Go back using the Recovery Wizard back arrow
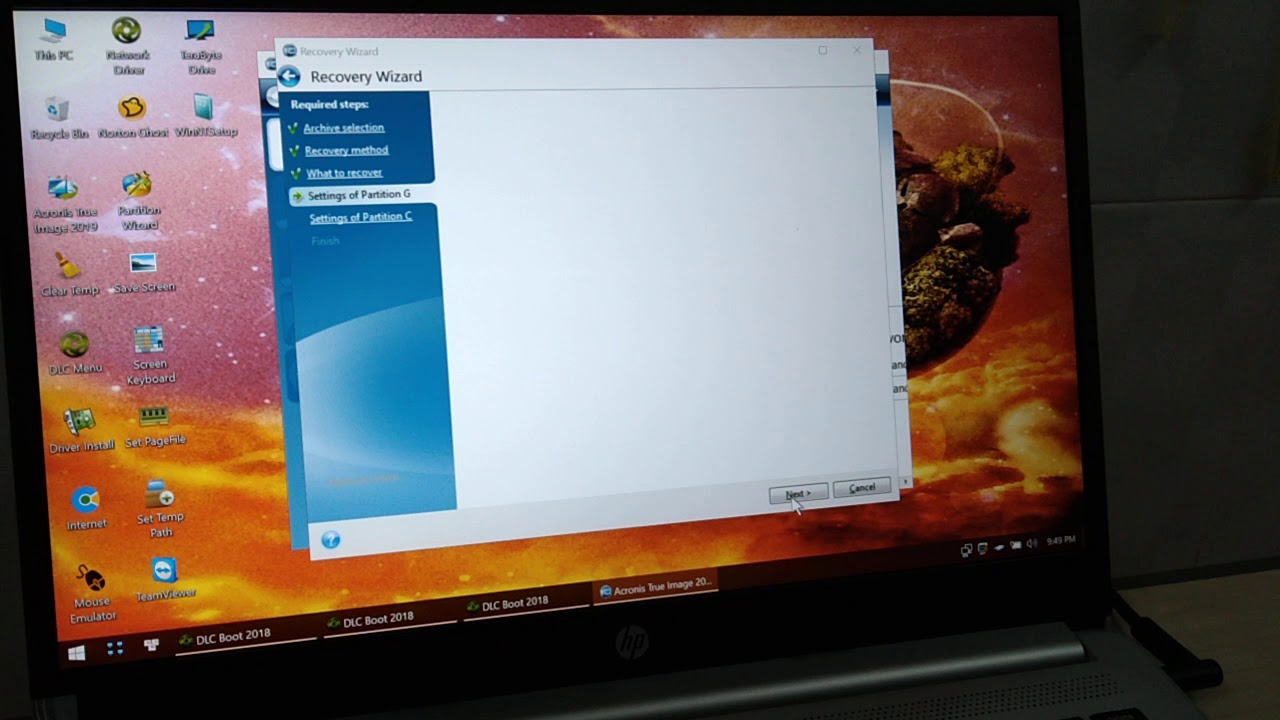 (289, 76)
